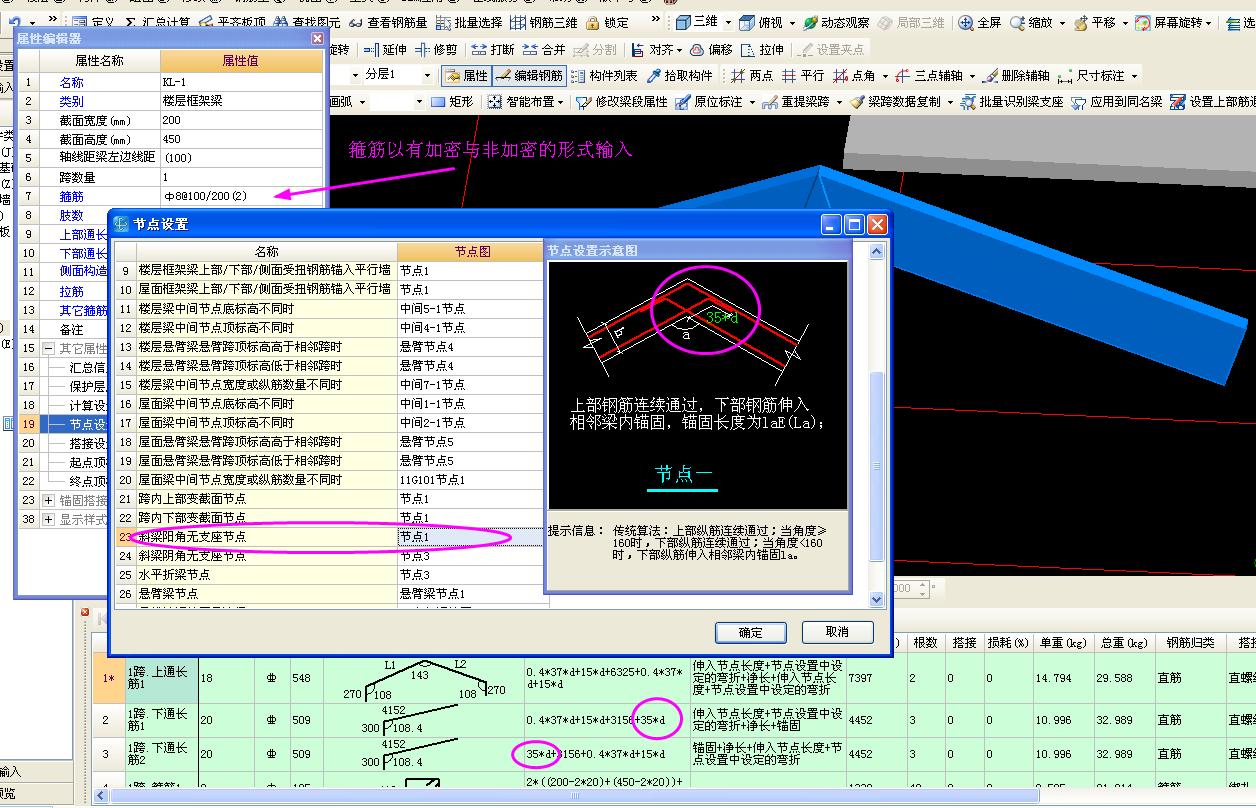Click the 拾取构件 picker tool
The height and width of the screenshot is (808, 1256).
coord(680,75)
